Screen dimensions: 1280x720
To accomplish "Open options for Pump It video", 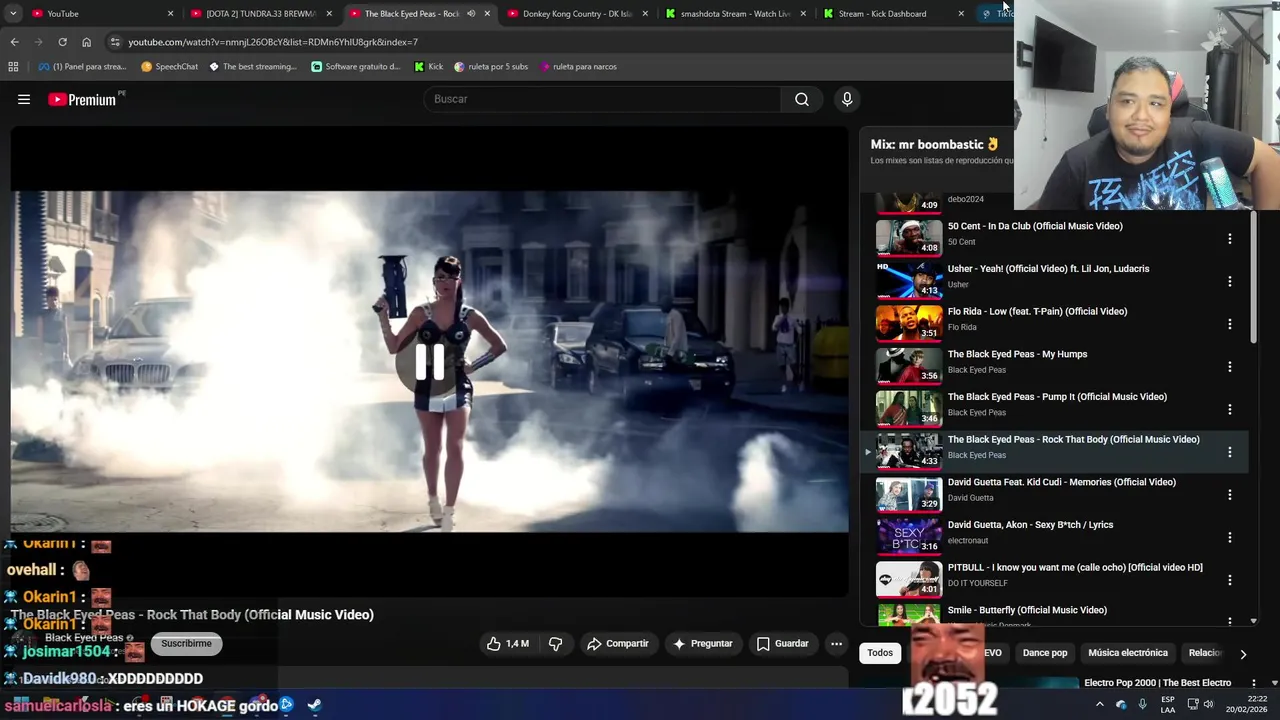I will click(1230, 409).
